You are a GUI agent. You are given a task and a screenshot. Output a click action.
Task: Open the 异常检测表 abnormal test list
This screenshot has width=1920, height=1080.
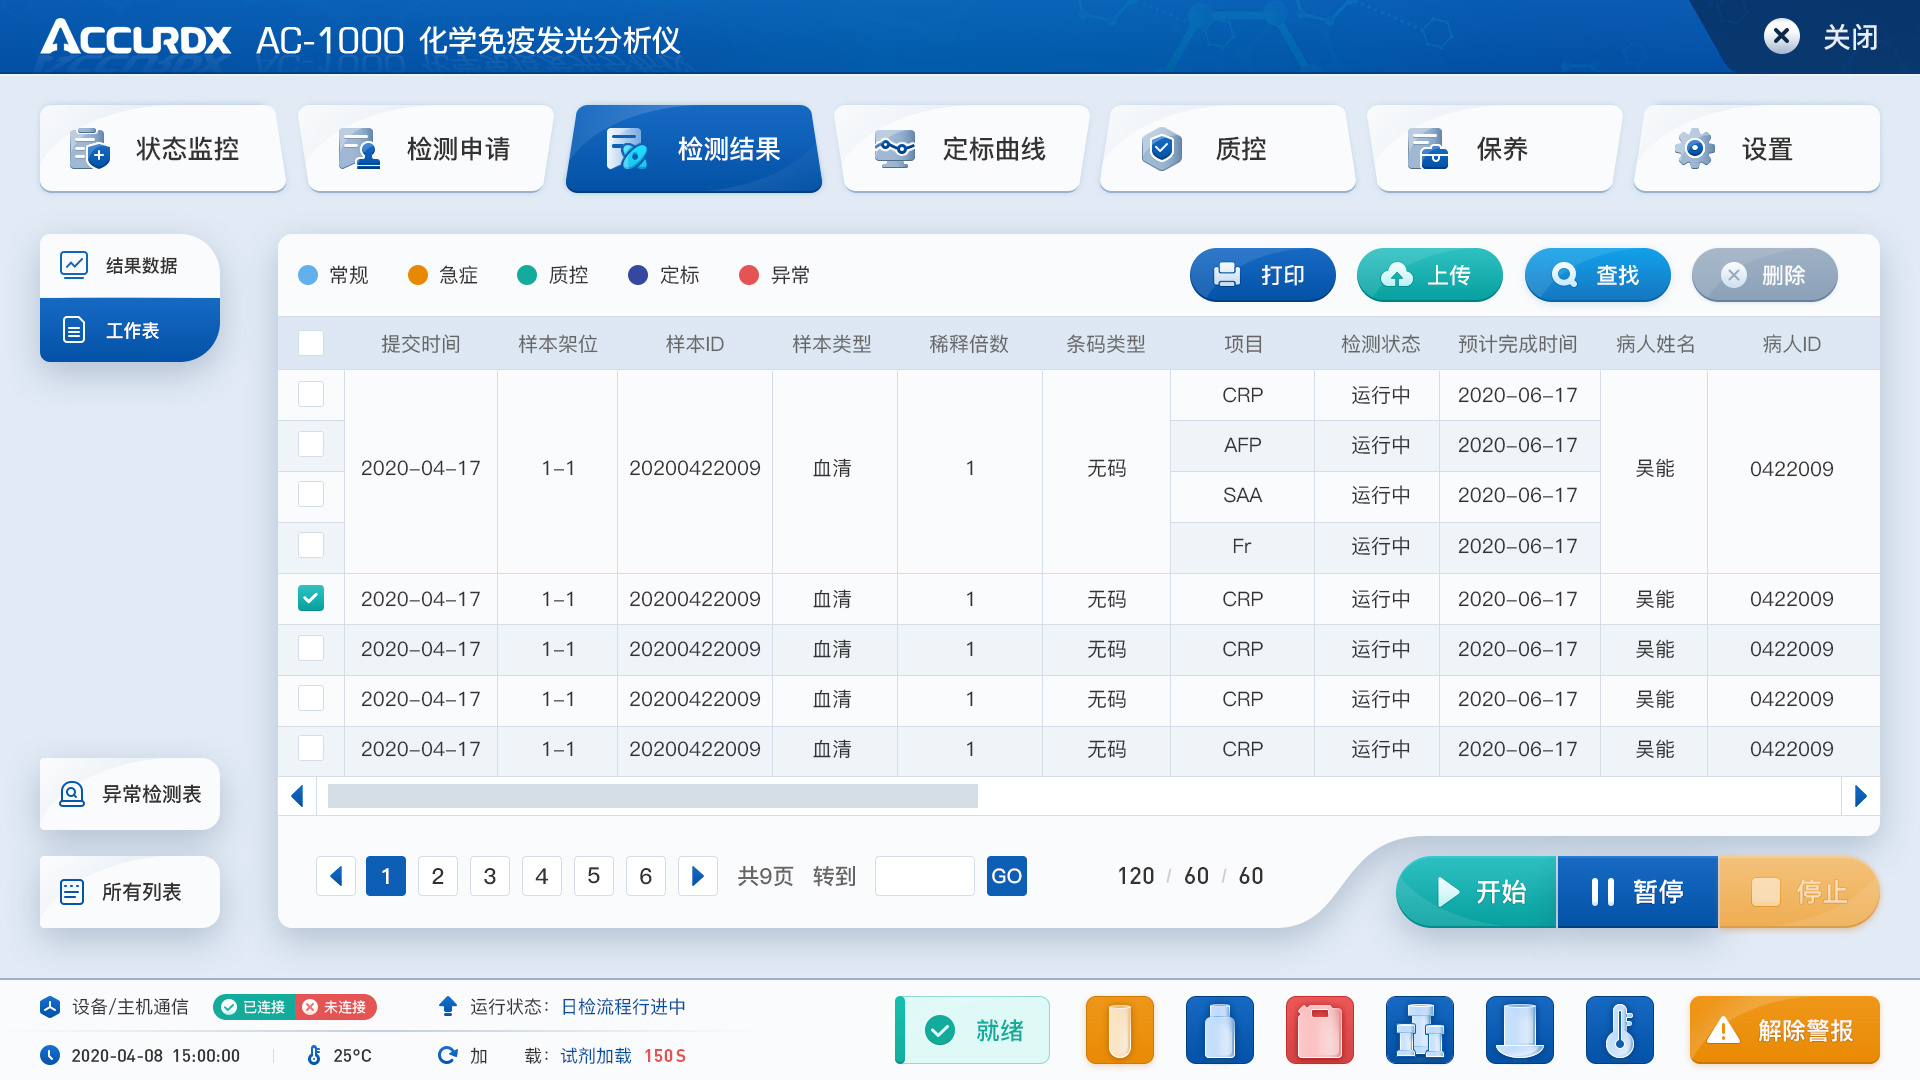click(129, 794)
